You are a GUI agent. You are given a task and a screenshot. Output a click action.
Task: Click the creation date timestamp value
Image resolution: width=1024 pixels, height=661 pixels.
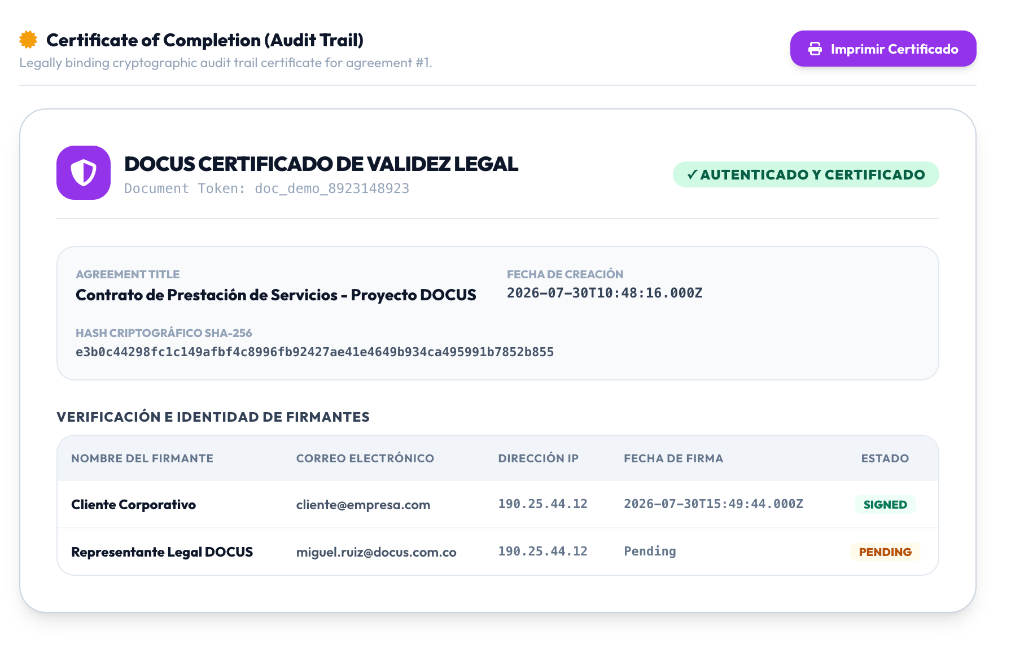click(x=604, y=293)
